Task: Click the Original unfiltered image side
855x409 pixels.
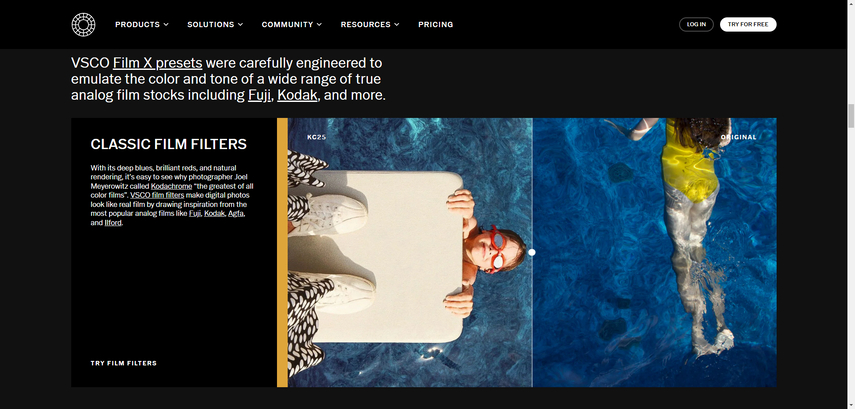Action: (x=654, y=252)
